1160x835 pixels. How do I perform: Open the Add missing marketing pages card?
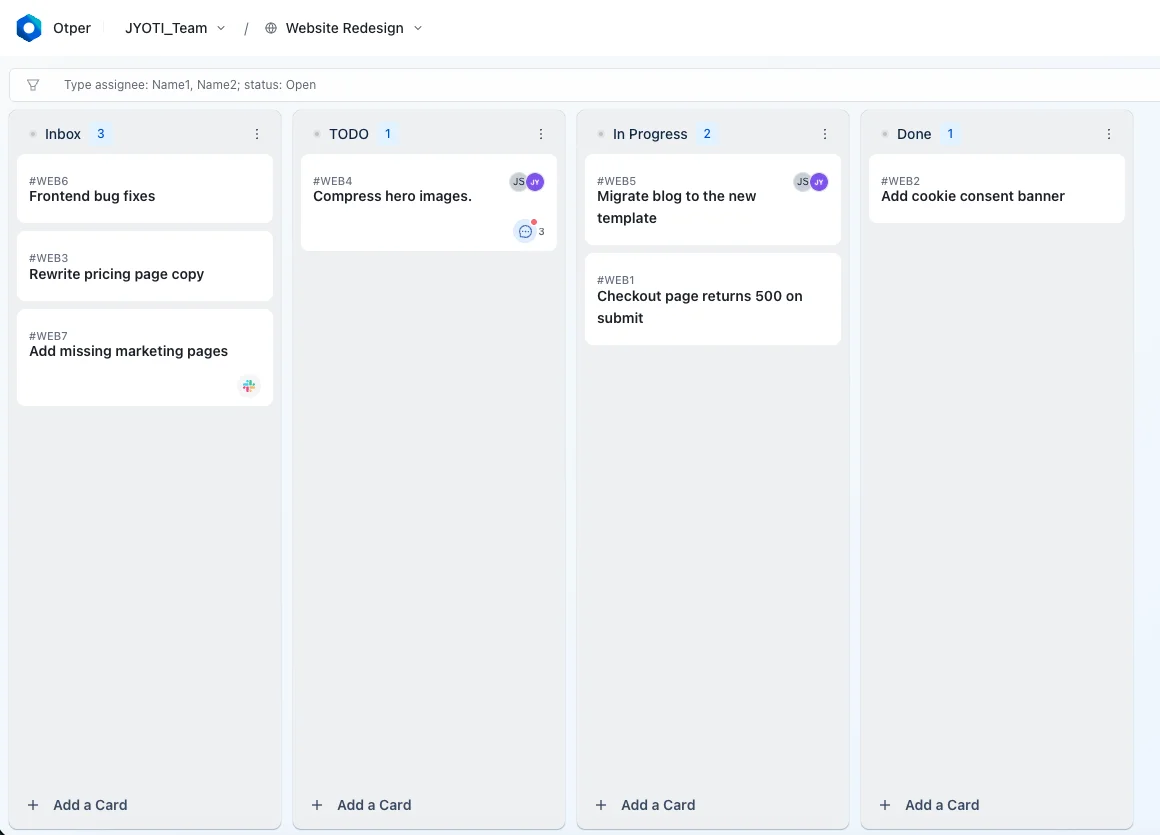pyautogui.click(x=145, y=357)
